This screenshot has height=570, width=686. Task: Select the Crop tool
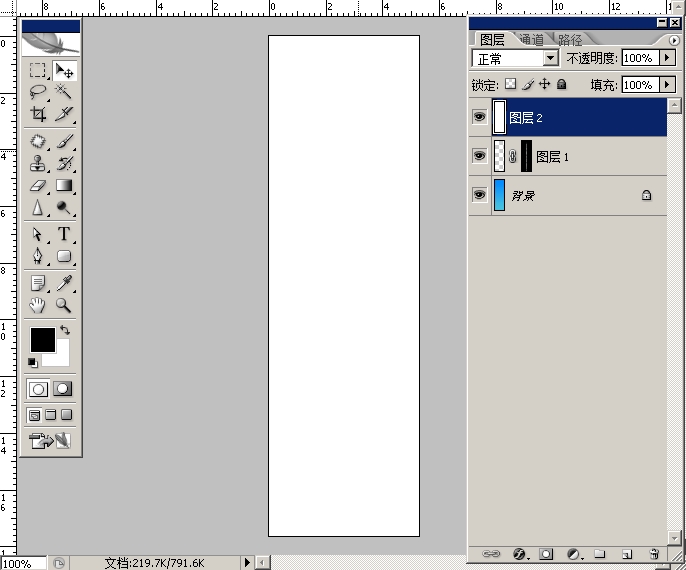pyautogui.click(x=38, y=114)
